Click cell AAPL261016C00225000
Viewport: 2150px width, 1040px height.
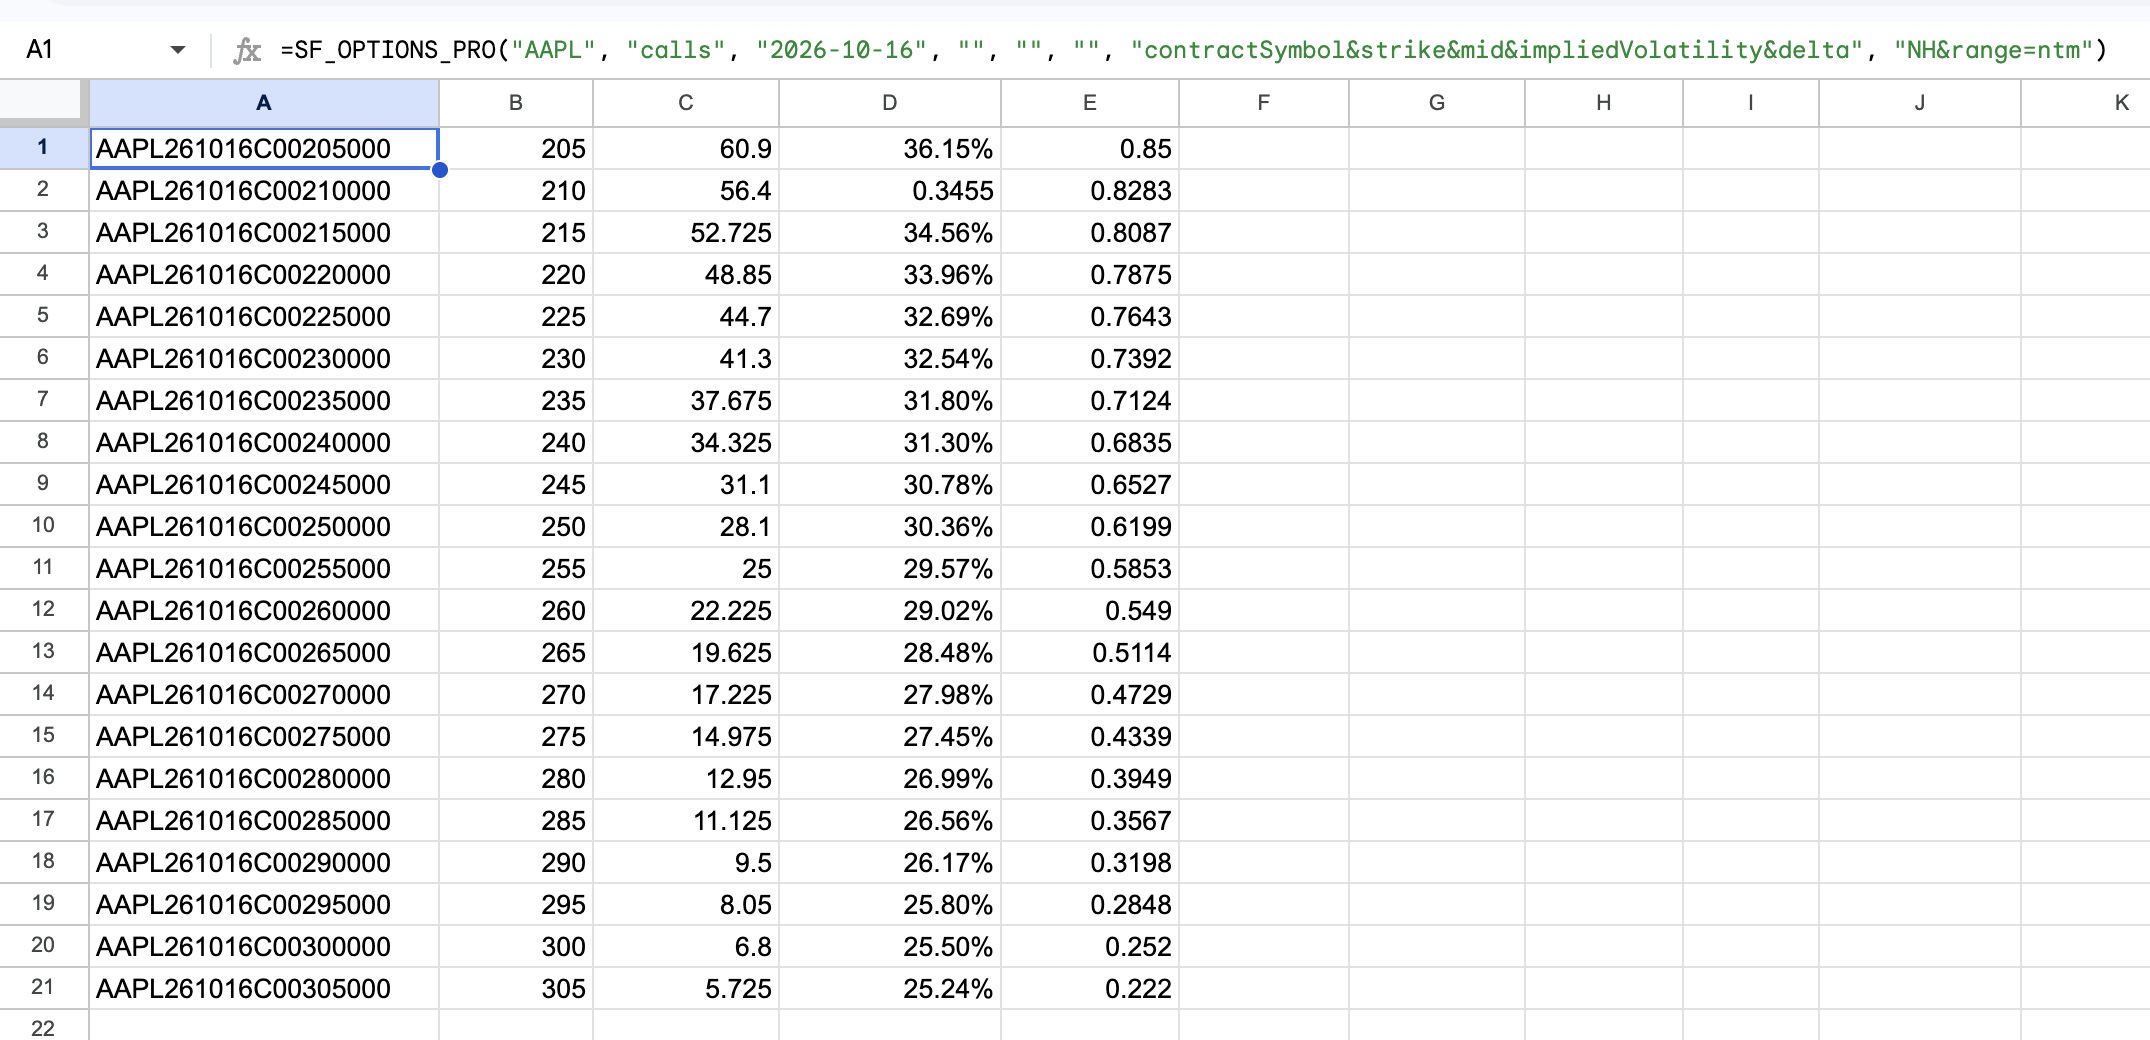pyautogui.click(x=264, y=316)
